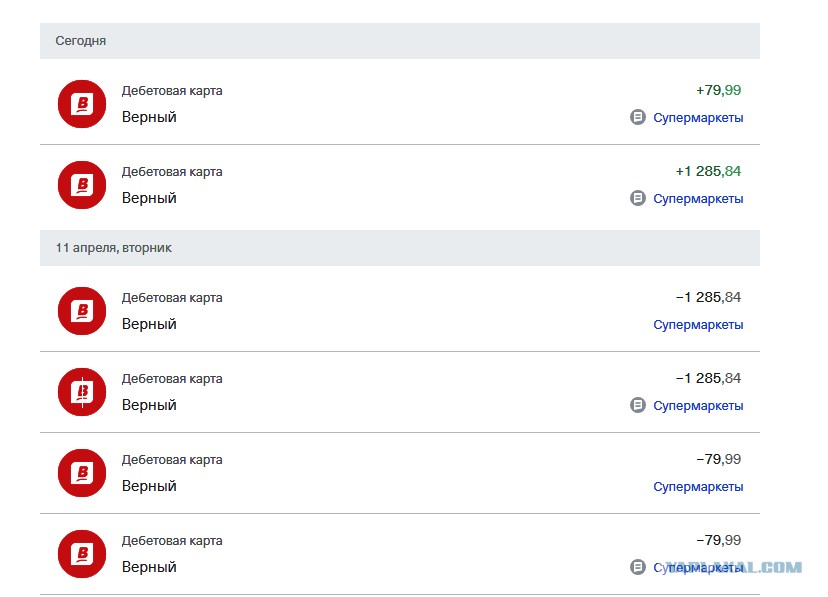Screen dimensions: 828x597
Task: Open the comment icon beside today's +79,99 Супермаркеты
Action: point(637,117)
